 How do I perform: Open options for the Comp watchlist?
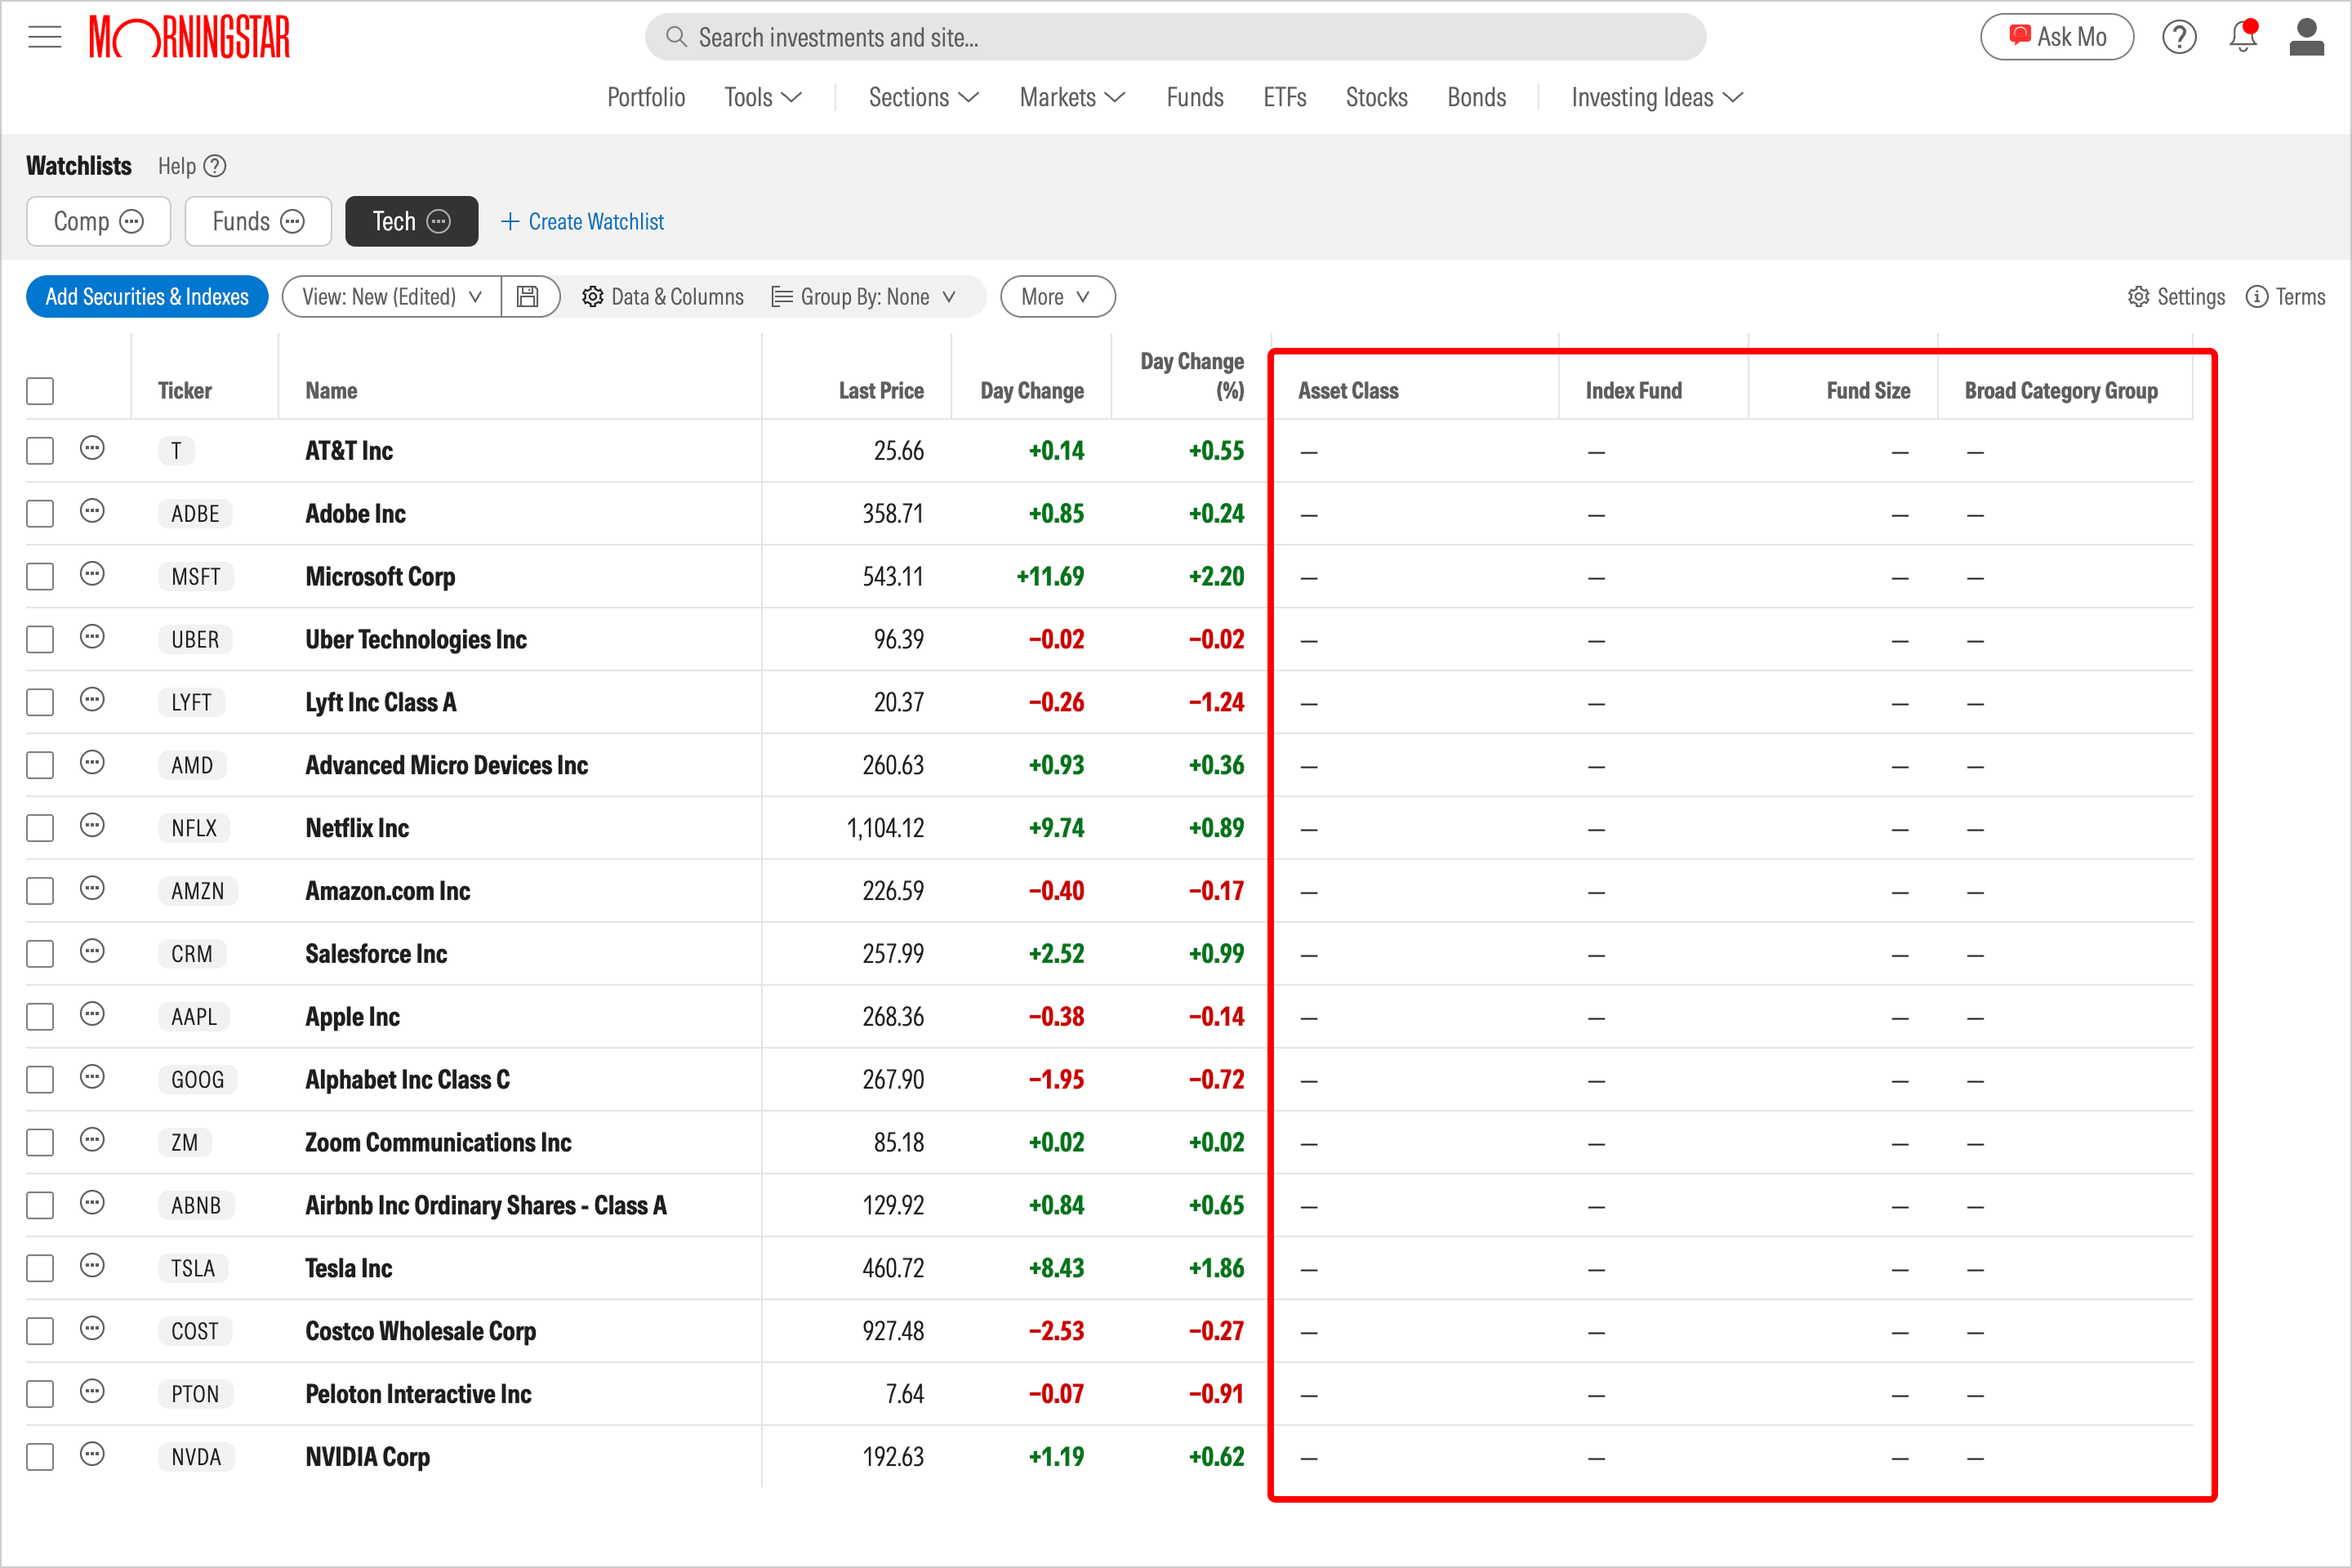click(x=132, y=221)
